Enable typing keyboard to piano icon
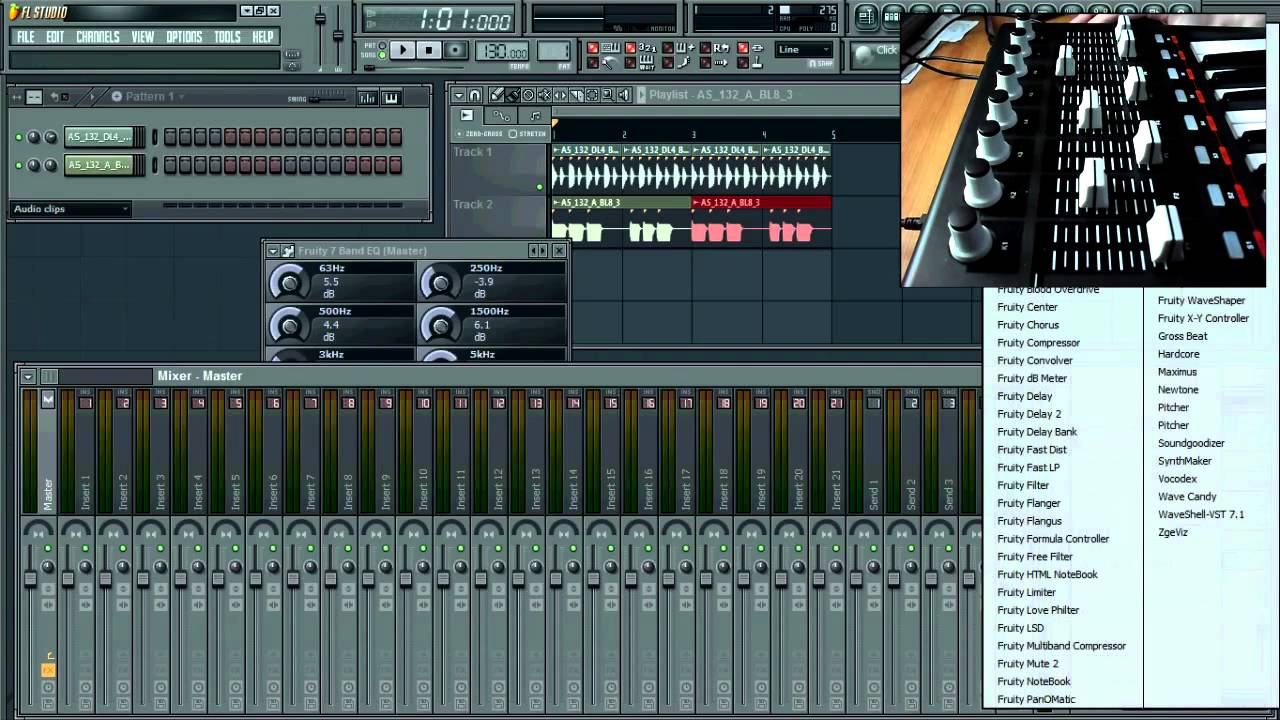 (611, 48)
